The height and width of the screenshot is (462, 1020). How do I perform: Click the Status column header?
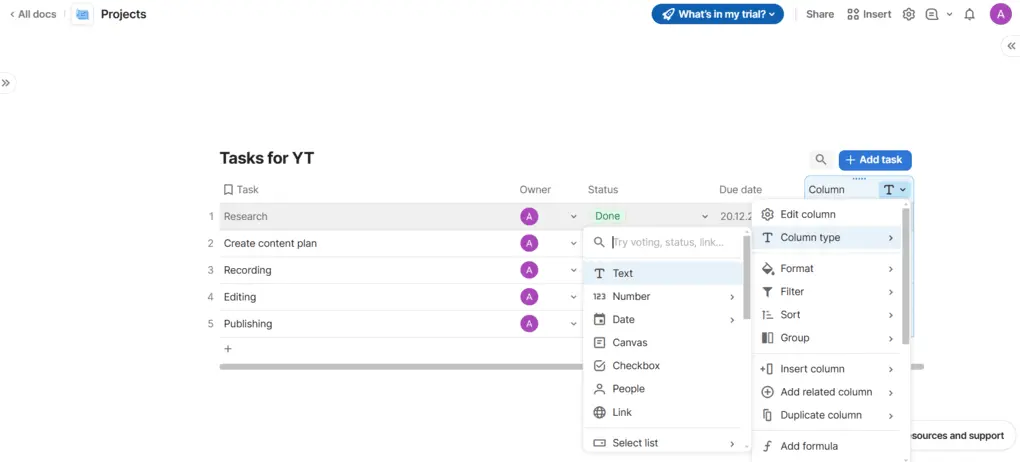[602, 189]
